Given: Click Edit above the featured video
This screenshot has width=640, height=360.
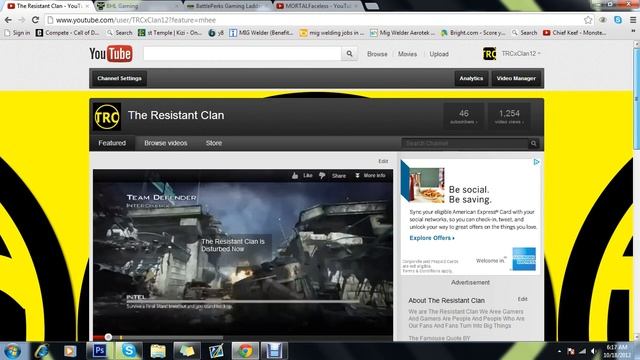Looking at the screenshot, I should (x=383, y=161).
